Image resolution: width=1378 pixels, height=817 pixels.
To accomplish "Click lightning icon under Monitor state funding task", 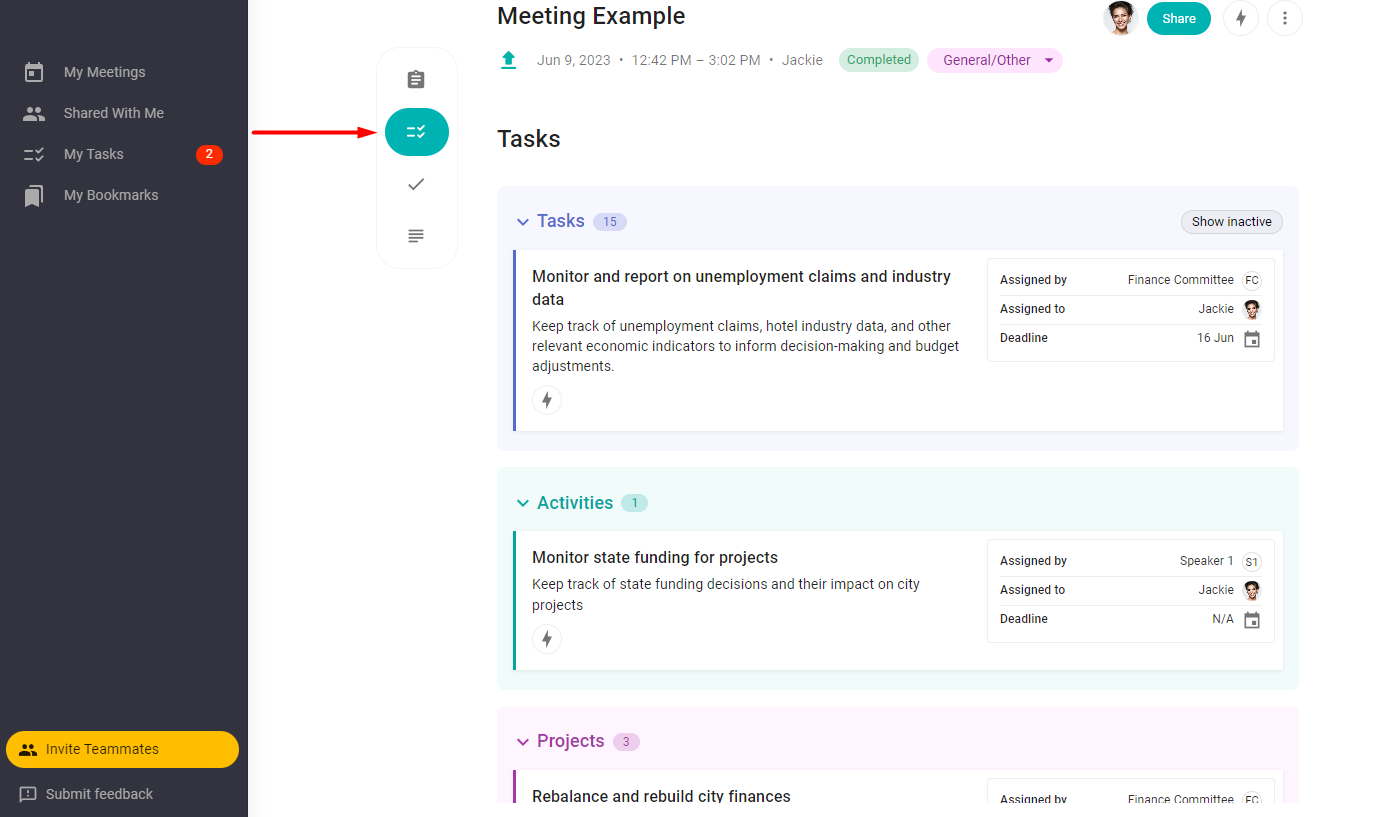I will (547, 639).
